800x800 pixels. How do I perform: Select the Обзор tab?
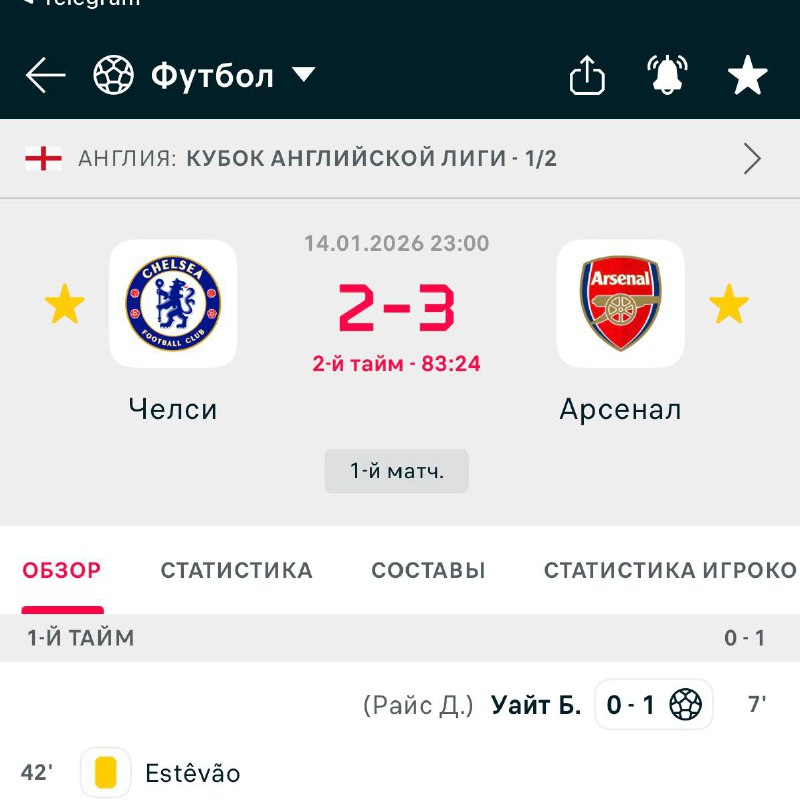pos(62,571)
